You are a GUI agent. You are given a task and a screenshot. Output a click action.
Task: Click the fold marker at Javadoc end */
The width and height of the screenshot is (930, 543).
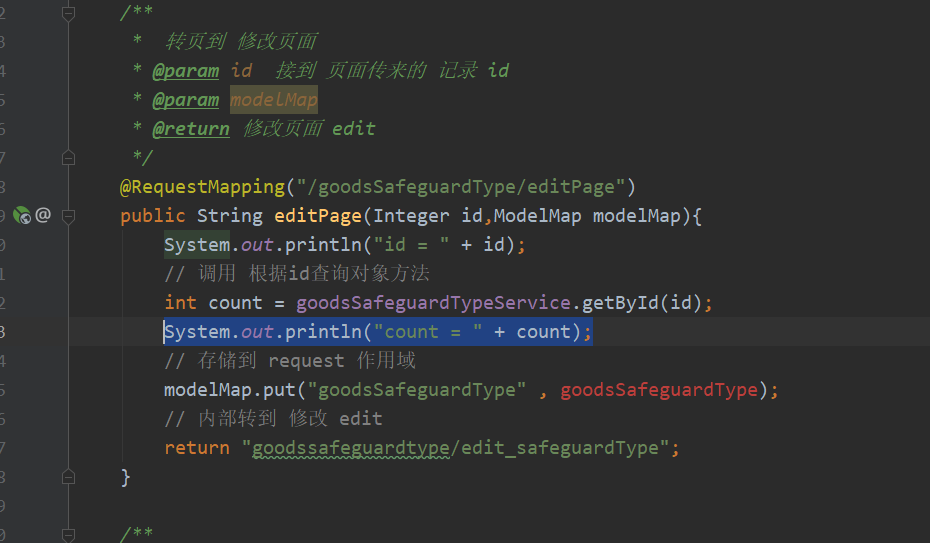click(x=68, y=158)
